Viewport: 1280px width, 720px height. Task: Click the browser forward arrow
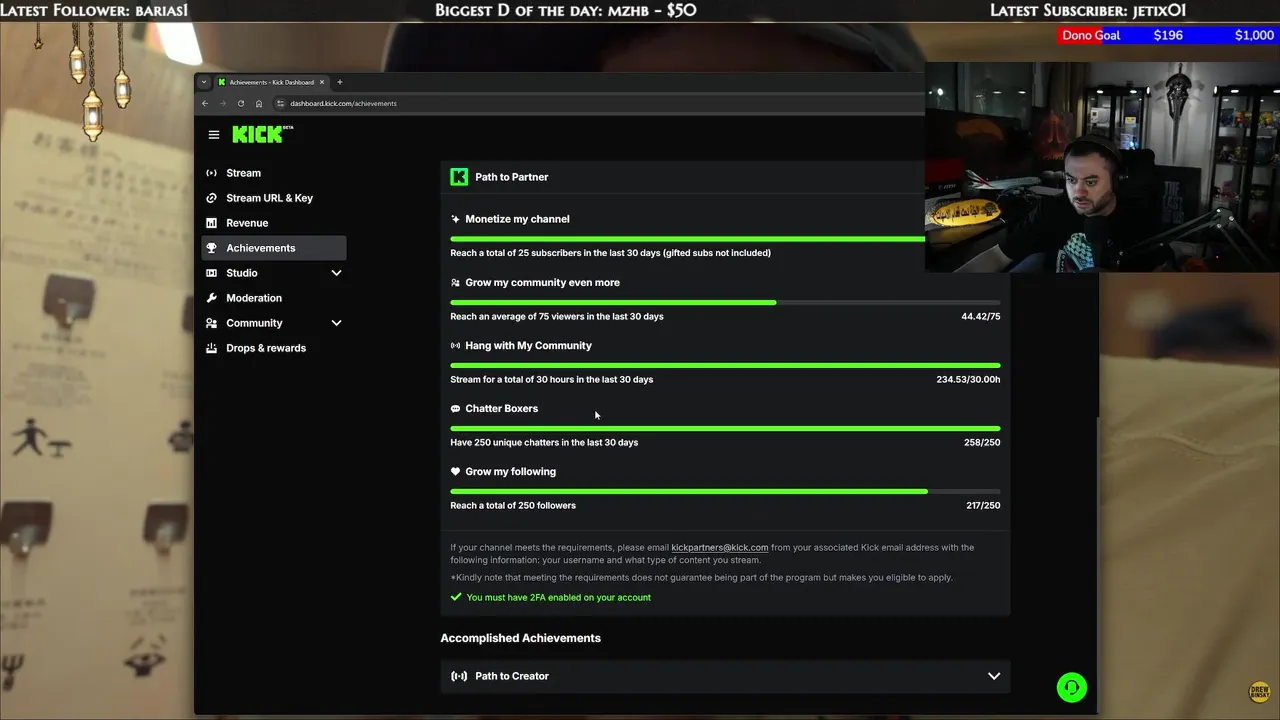coord(223,103)
